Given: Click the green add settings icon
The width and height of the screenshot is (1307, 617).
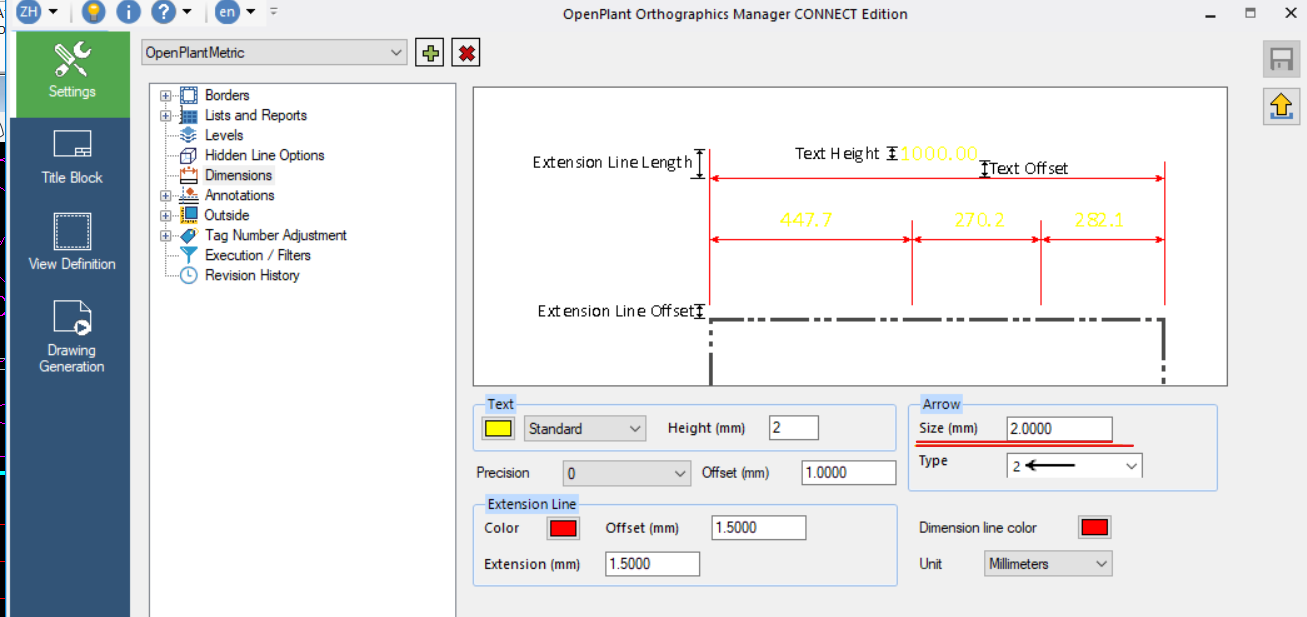Looking at the screenshot, I should point(430,53).
